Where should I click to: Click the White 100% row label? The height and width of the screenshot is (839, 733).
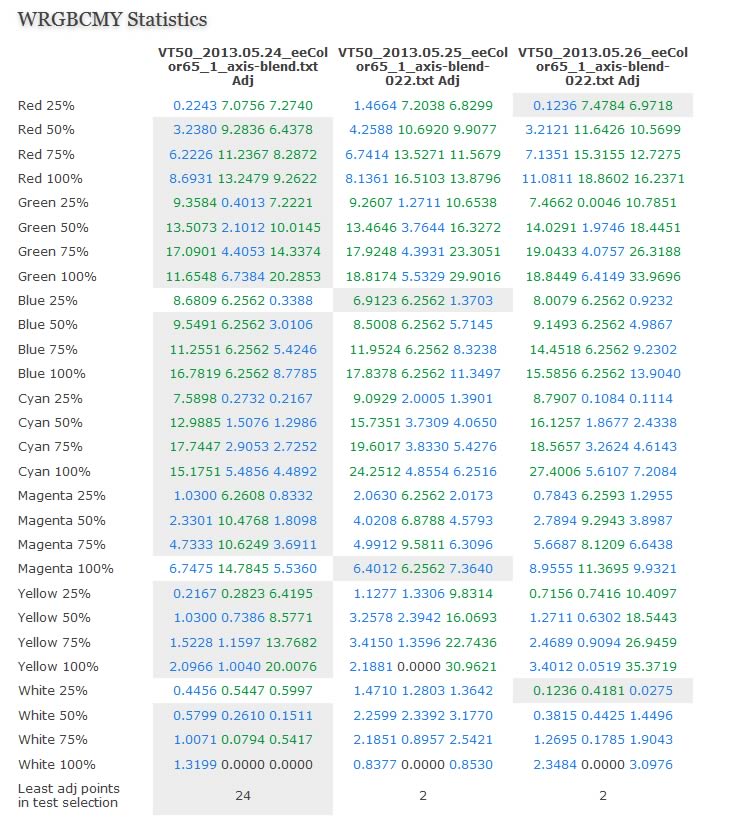[x=57, y=765]
